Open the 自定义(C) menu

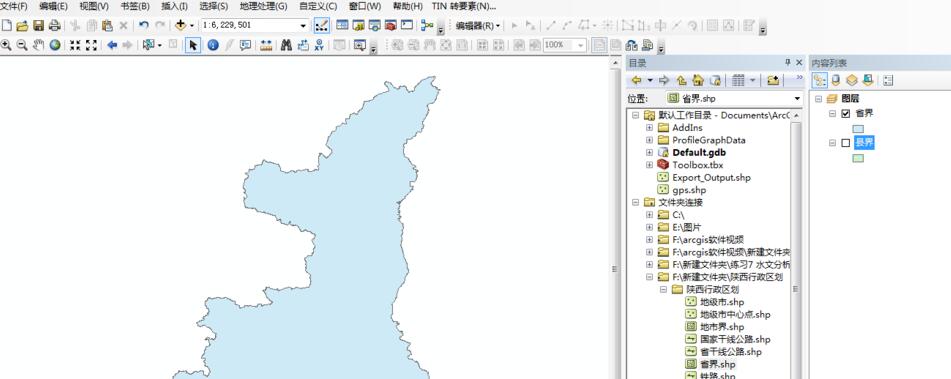318,6
